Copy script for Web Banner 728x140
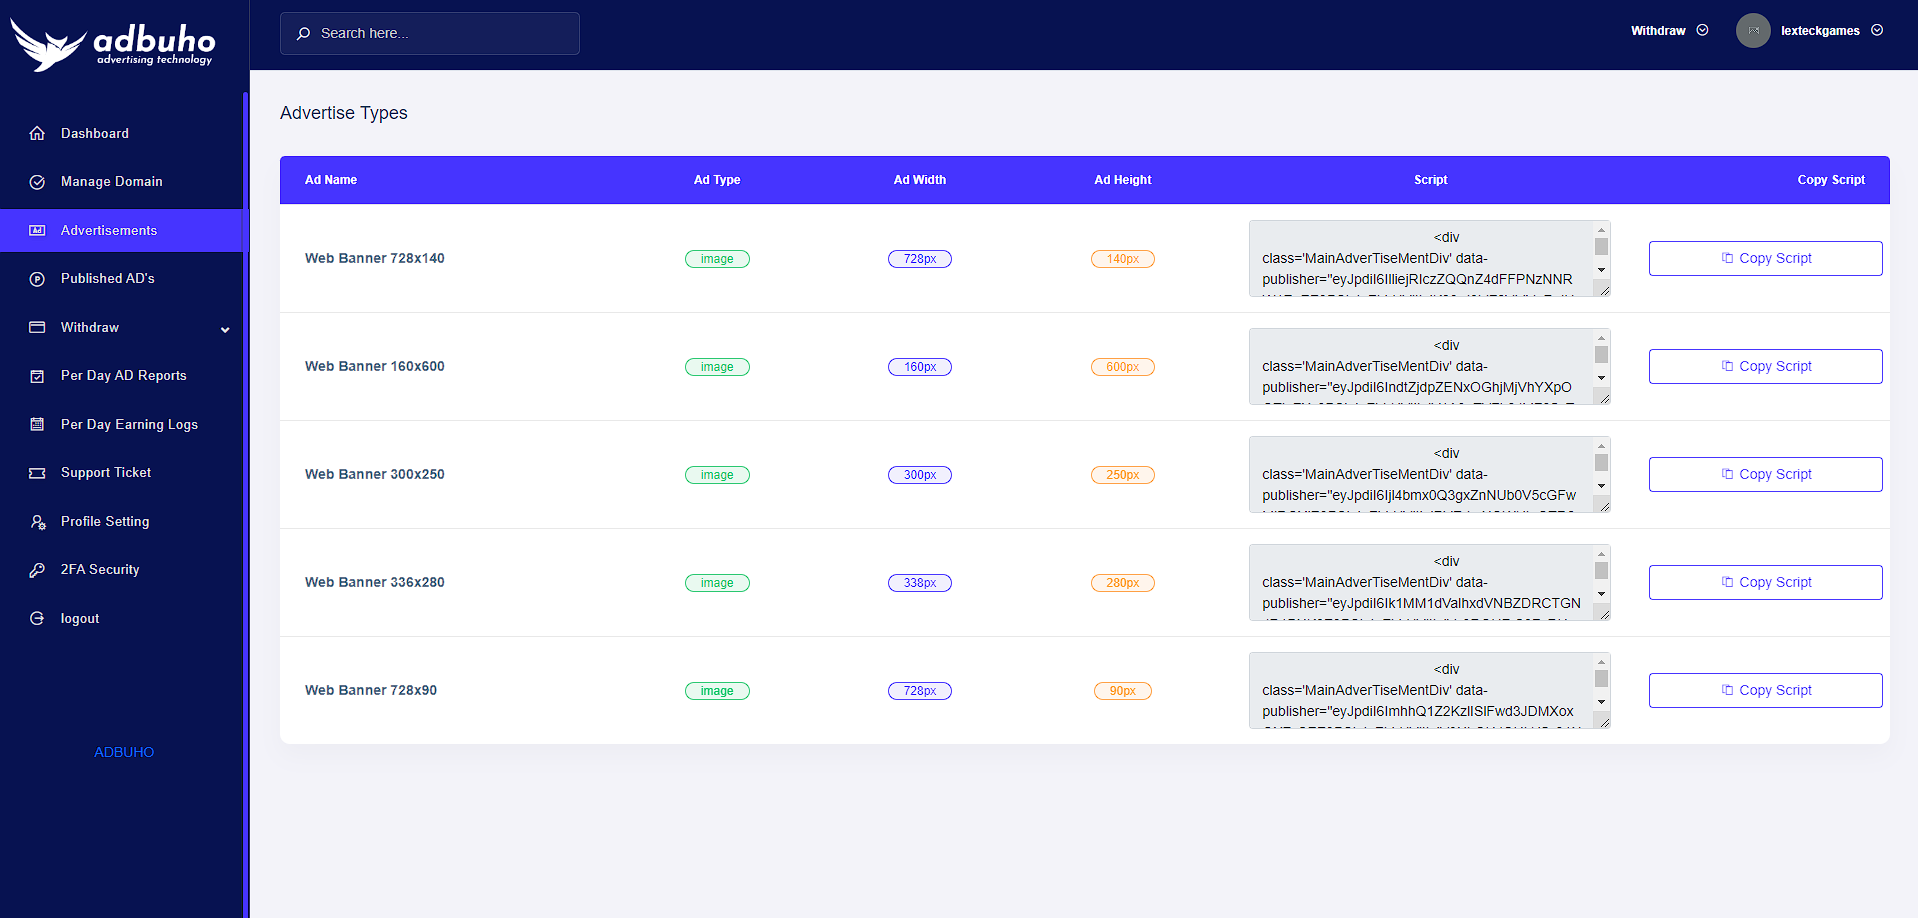 pos(1765,258)
